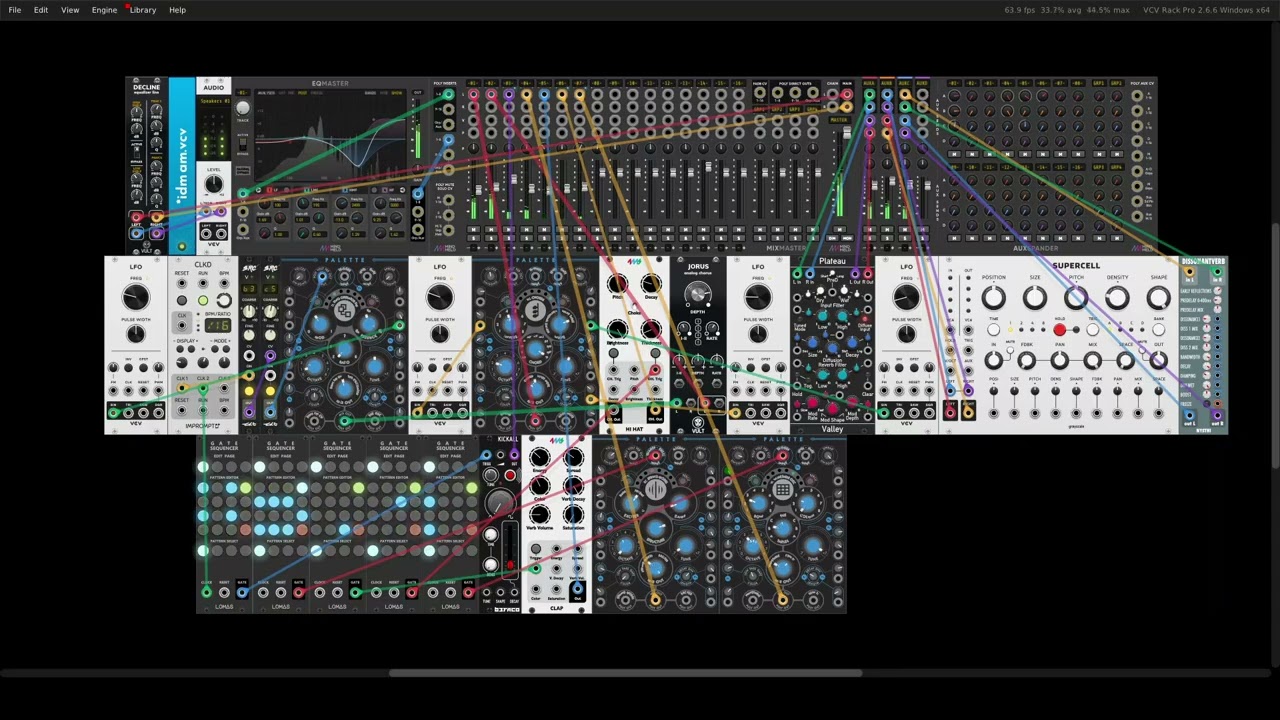Click the 4ms logo on Hi Hat
The height and width of the screenshot is (720, 1280).
click(x=634, y=262)
